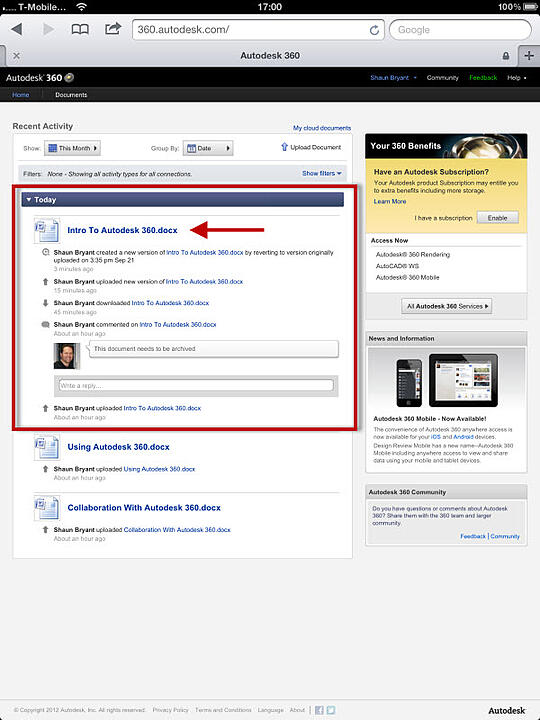Click the Twitter icon in footer

[x=331, y=710]
